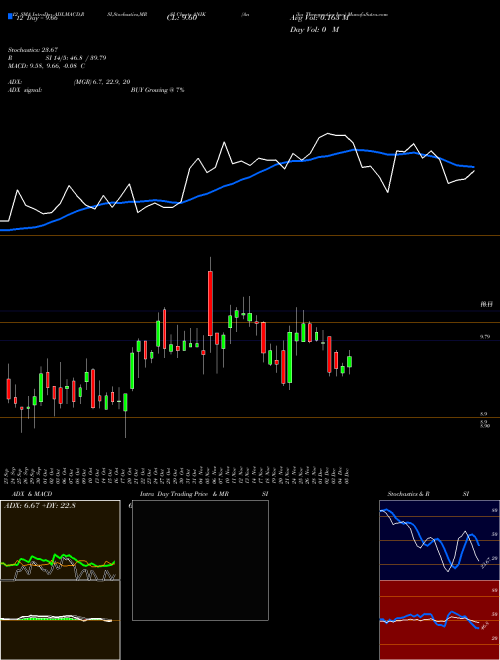Click inside the empty intraday chart box
This screenshot has height=660, width=500.
pos(200,560)
